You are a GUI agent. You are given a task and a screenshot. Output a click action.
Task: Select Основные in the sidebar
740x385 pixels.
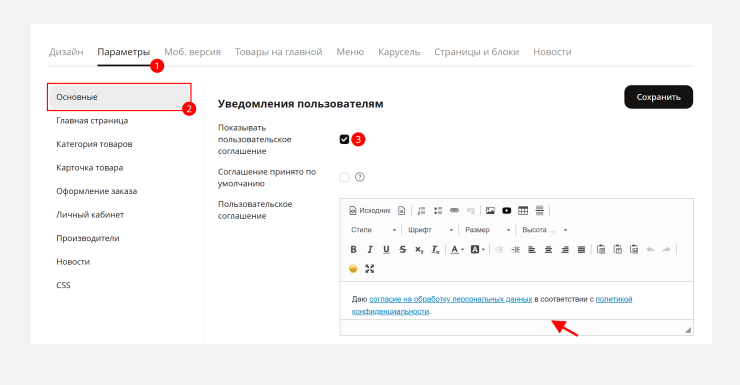pos(119,97)
